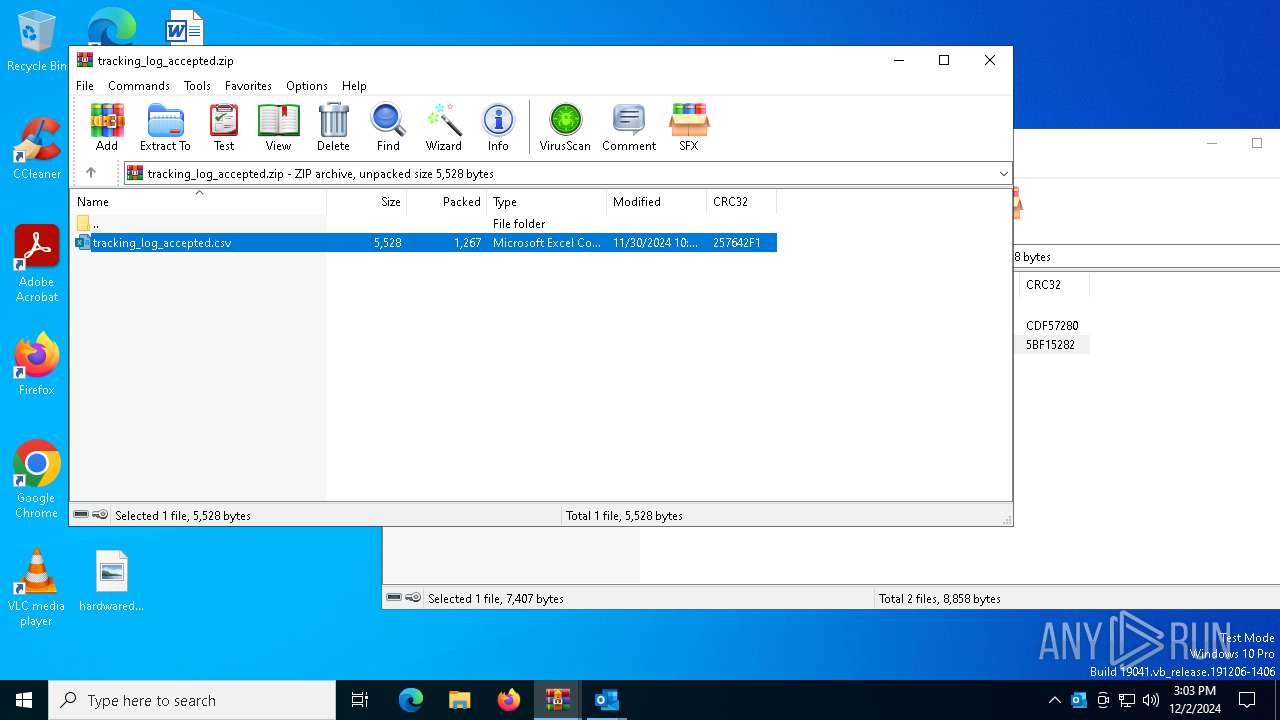Show archive Info
The width and height of the screenshot is (1280, 720).
pos(498,127)
